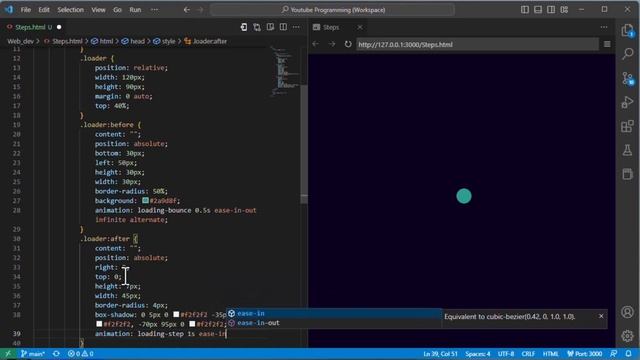Viewport: 640px width, 360px height.
Task: Synchronize changes in the status bar
Action: [x=56, y=353]
